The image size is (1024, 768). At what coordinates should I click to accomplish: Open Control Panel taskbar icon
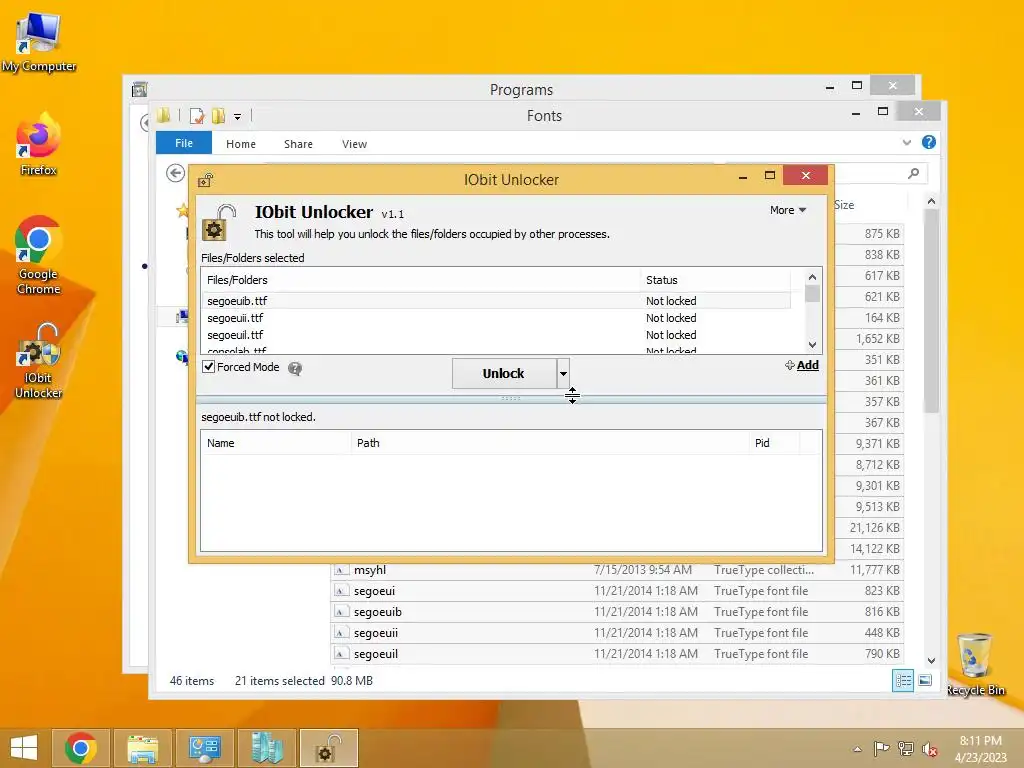204,748
